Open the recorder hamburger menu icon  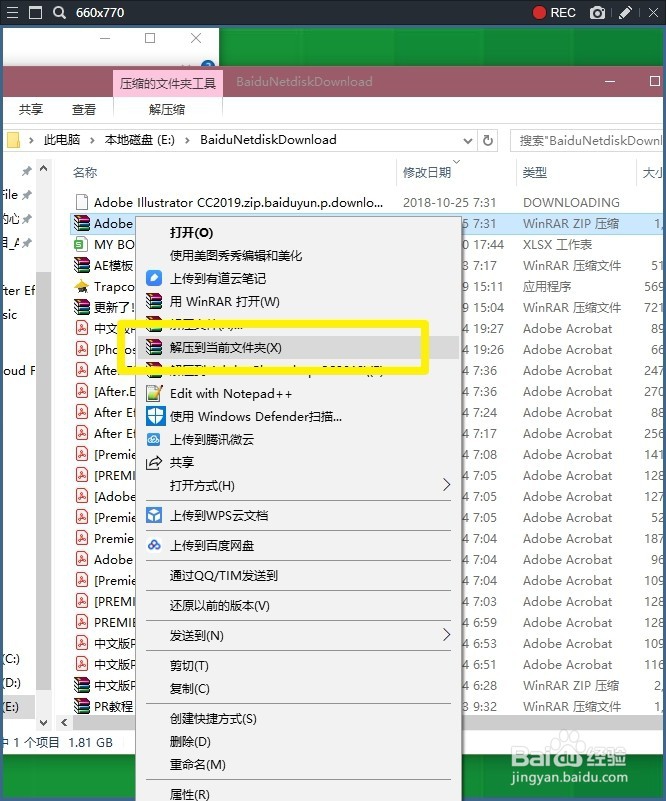(x=12, y=12)
